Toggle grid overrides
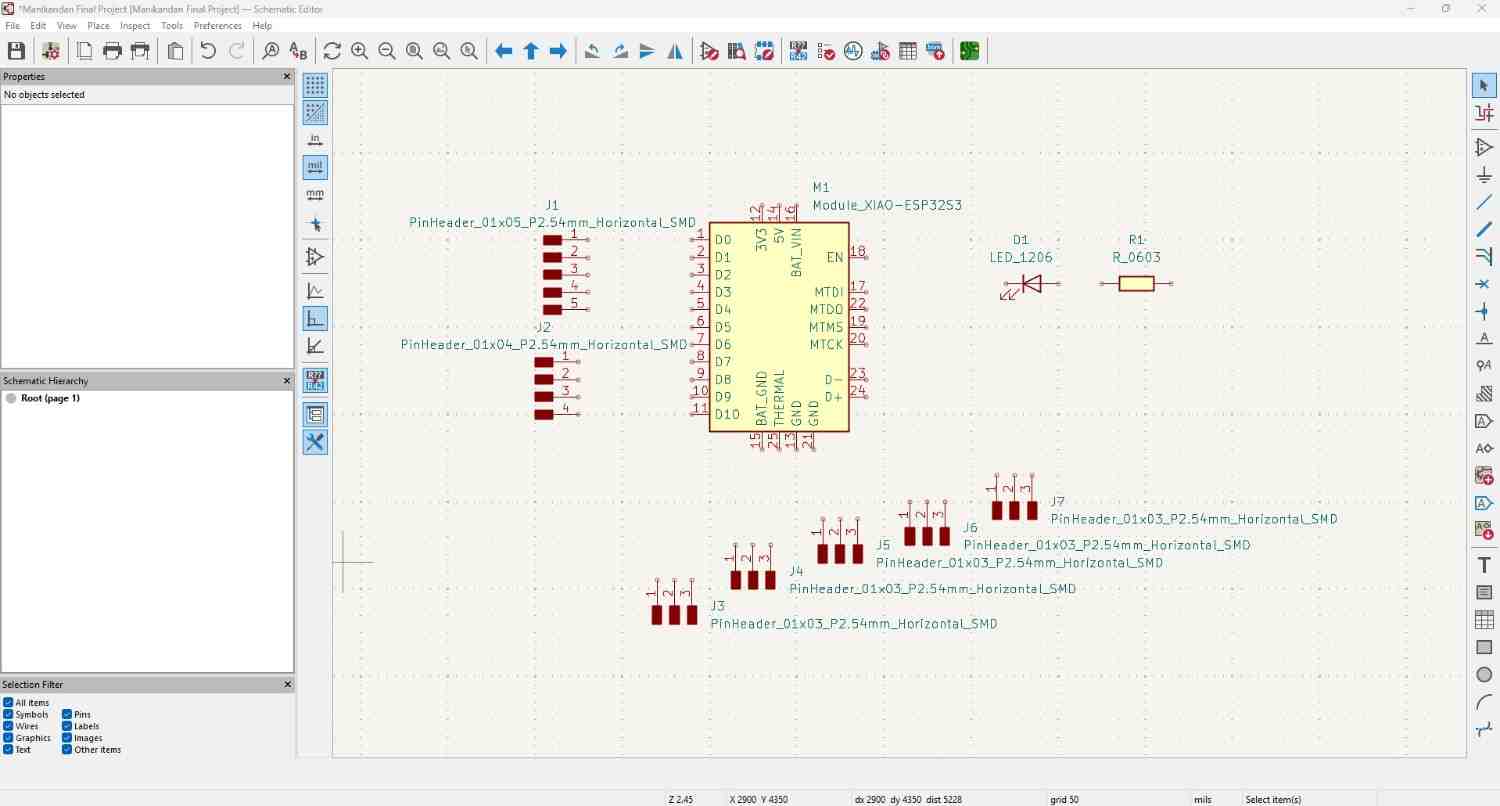 315,112
